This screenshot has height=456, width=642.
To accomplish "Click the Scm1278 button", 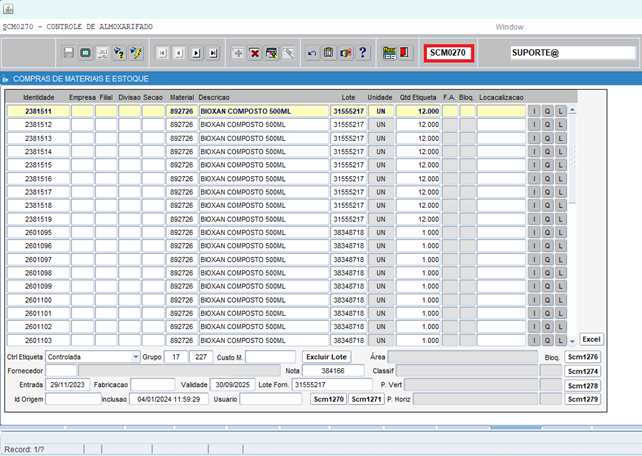I will tap(583, 386).
